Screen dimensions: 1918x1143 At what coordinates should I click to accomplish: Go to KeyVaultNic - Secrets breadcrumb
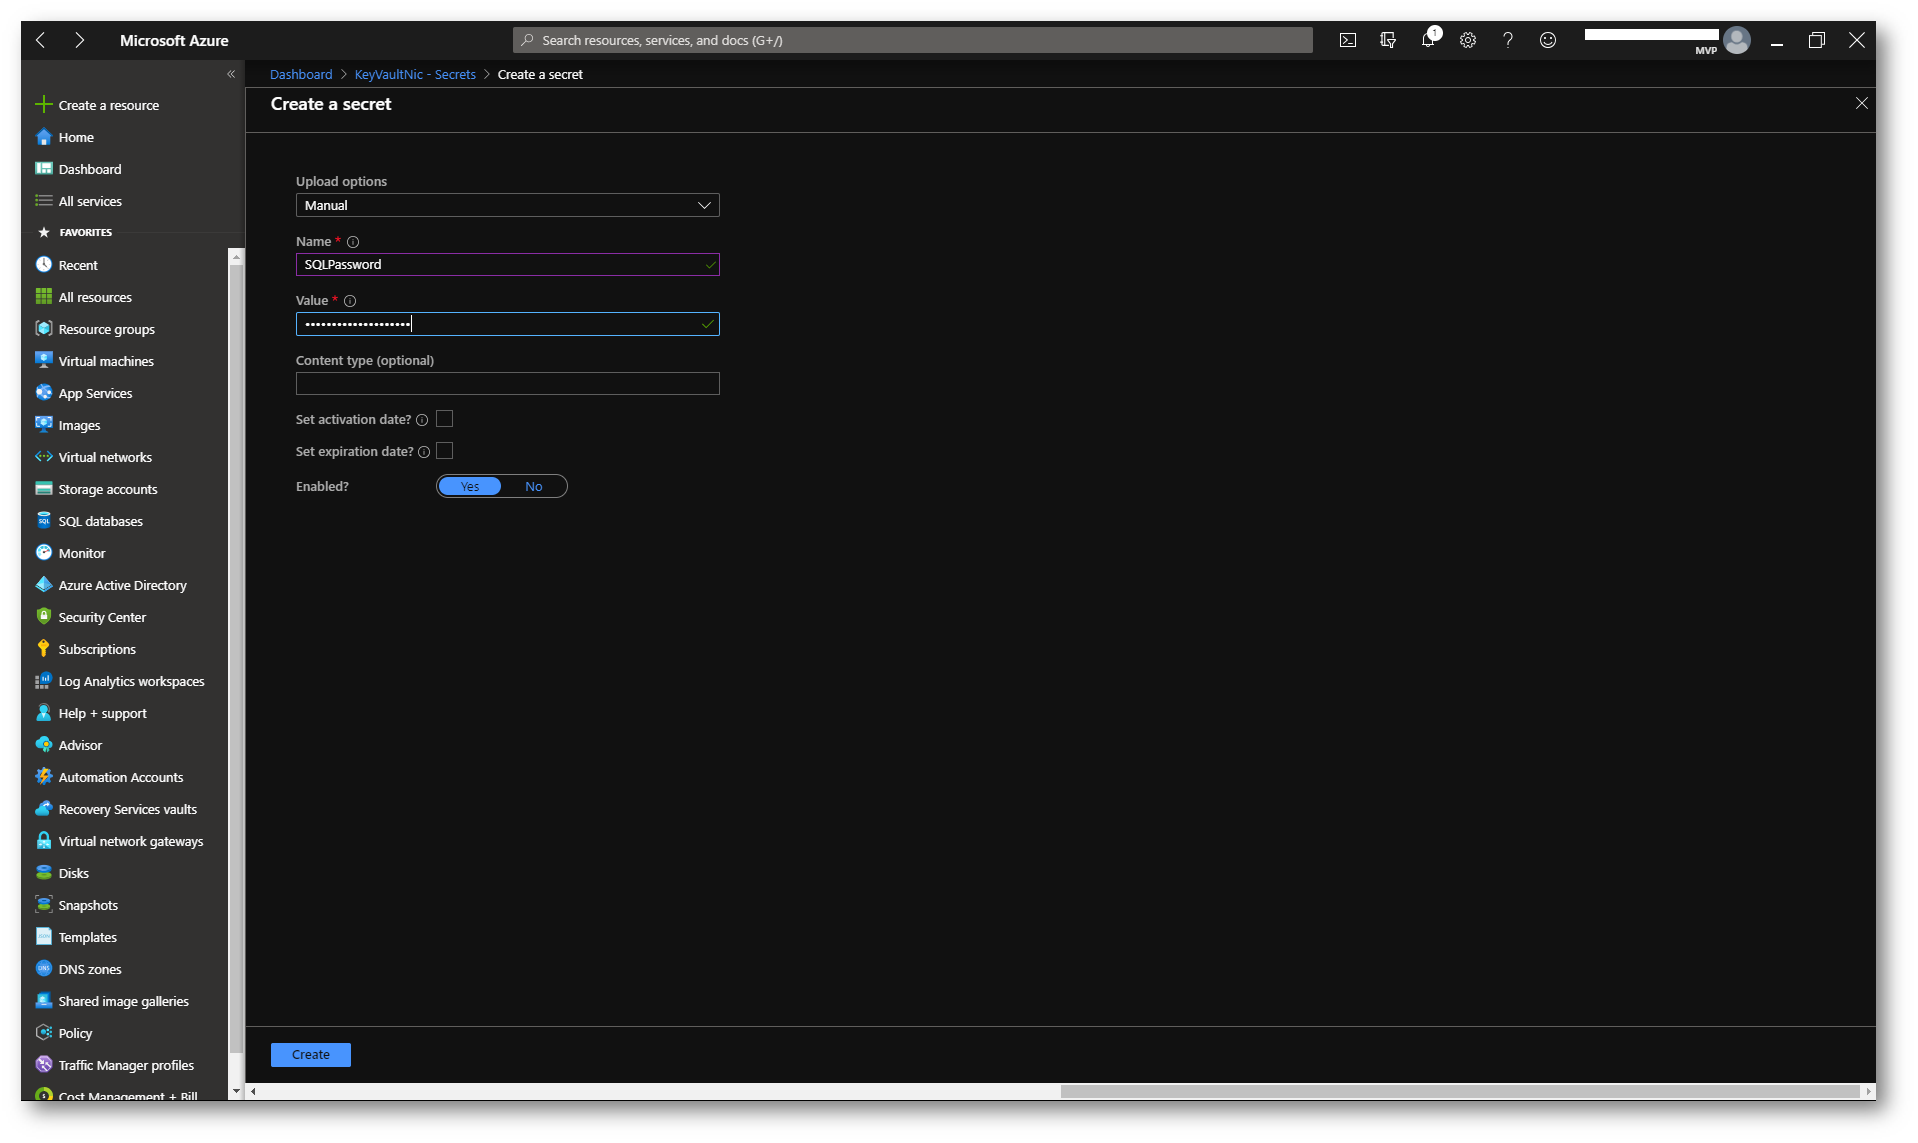tap(415, 75)
